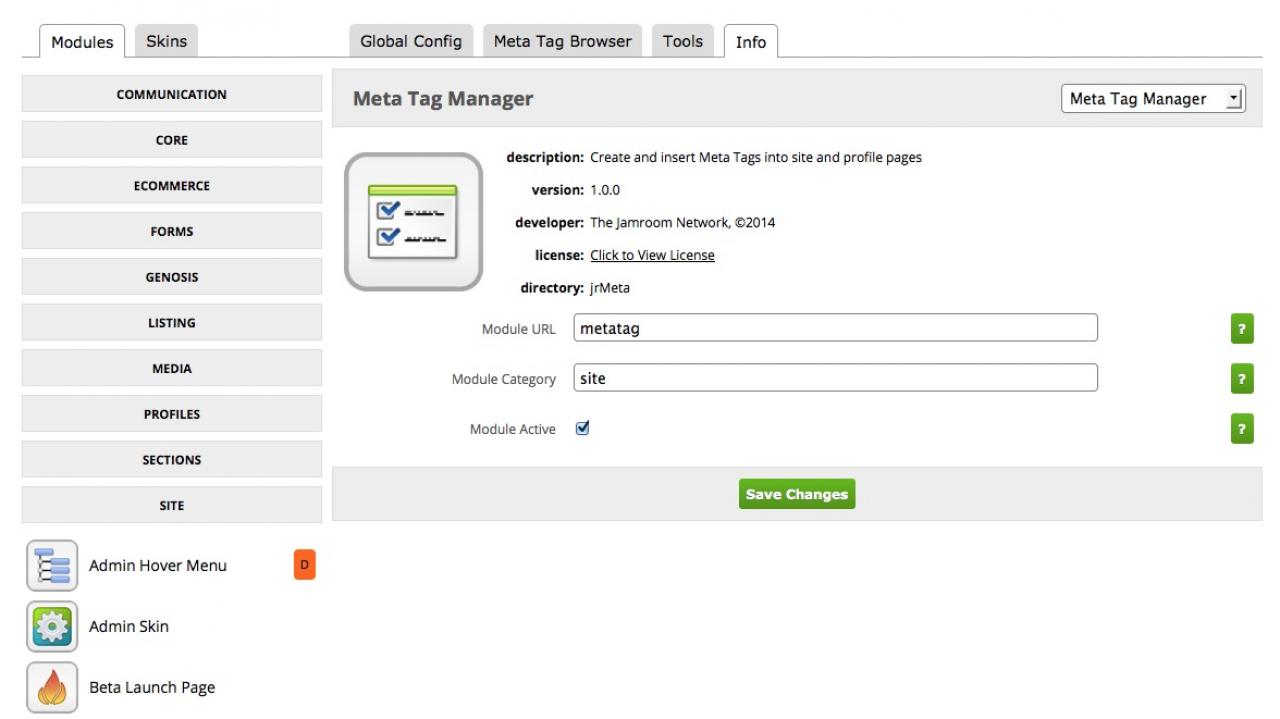This screenshot has width=1280, height=719.
Task: Uncheck the Module Active checkbox
Action: click(x=583, y=428)
